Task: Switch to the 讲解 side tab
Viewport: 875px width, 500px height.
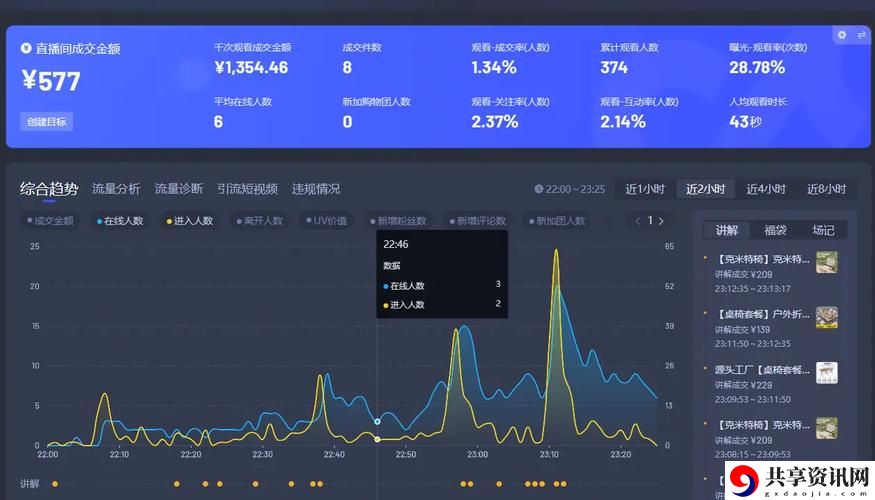Action: point(727,230)
